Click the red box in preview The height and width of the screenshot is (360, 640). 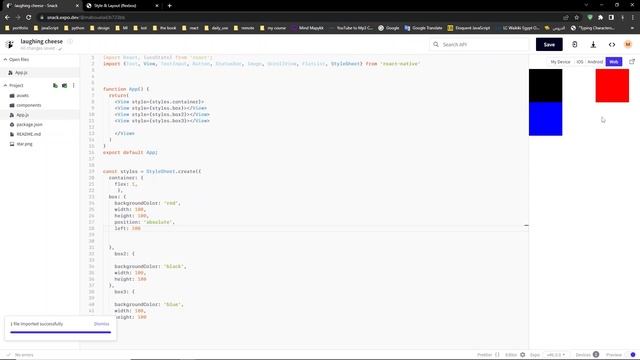pos(612,86)
